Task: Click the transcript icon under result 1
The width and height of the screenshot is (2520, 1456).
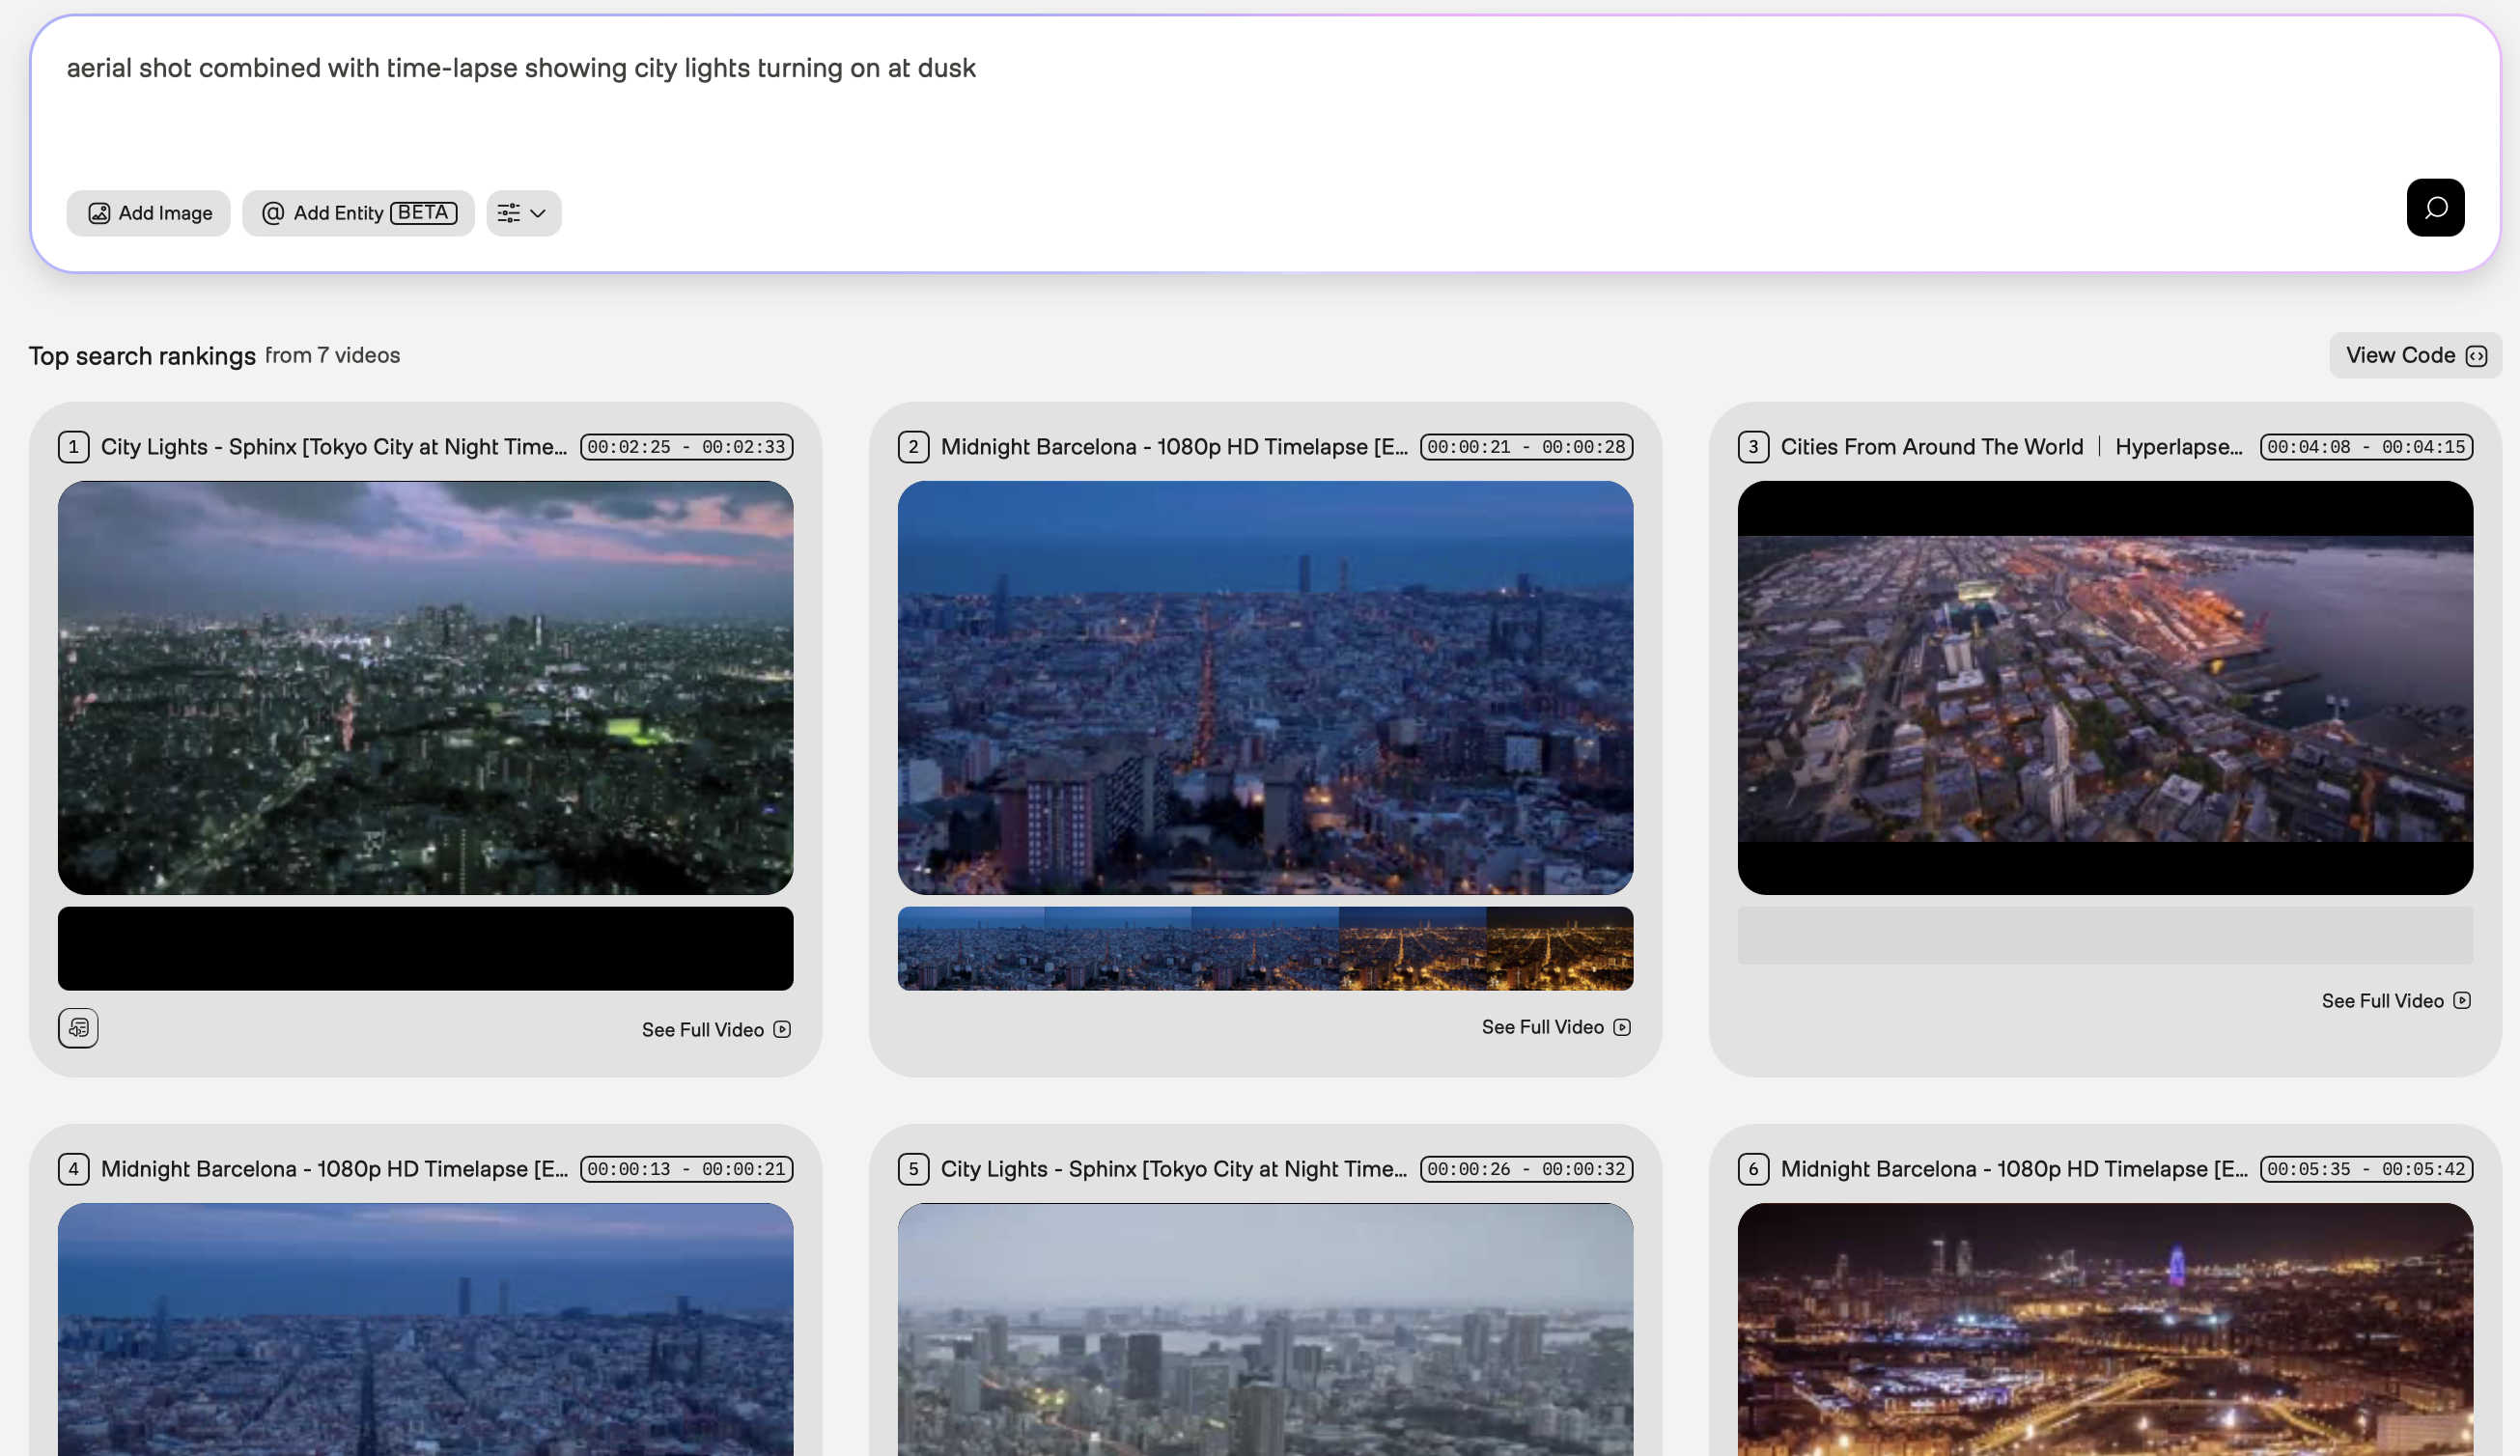Action: click(78, 1028)
